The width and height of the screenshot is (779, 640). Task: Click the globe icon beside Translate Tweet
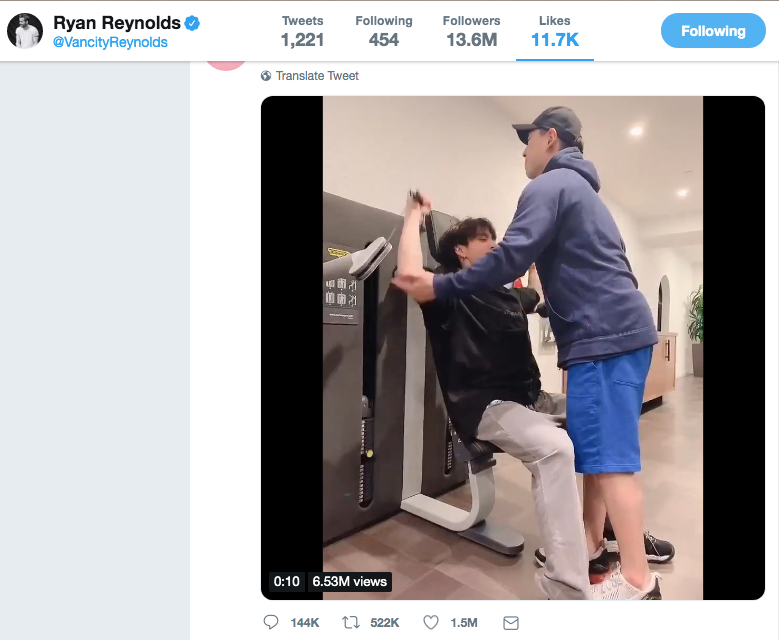point(266,76)
